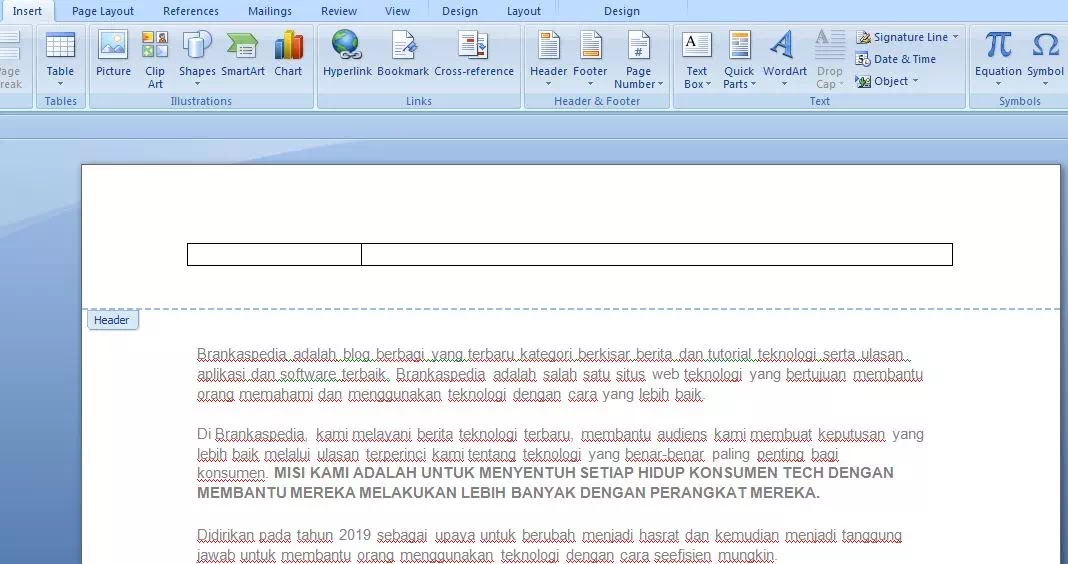Insert a Text Box
This screenshot has width=1068, height=564.
[x=696, y=59]
